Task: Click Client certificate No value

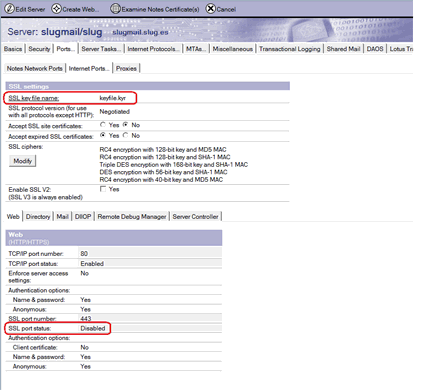Action: [85, 347]
